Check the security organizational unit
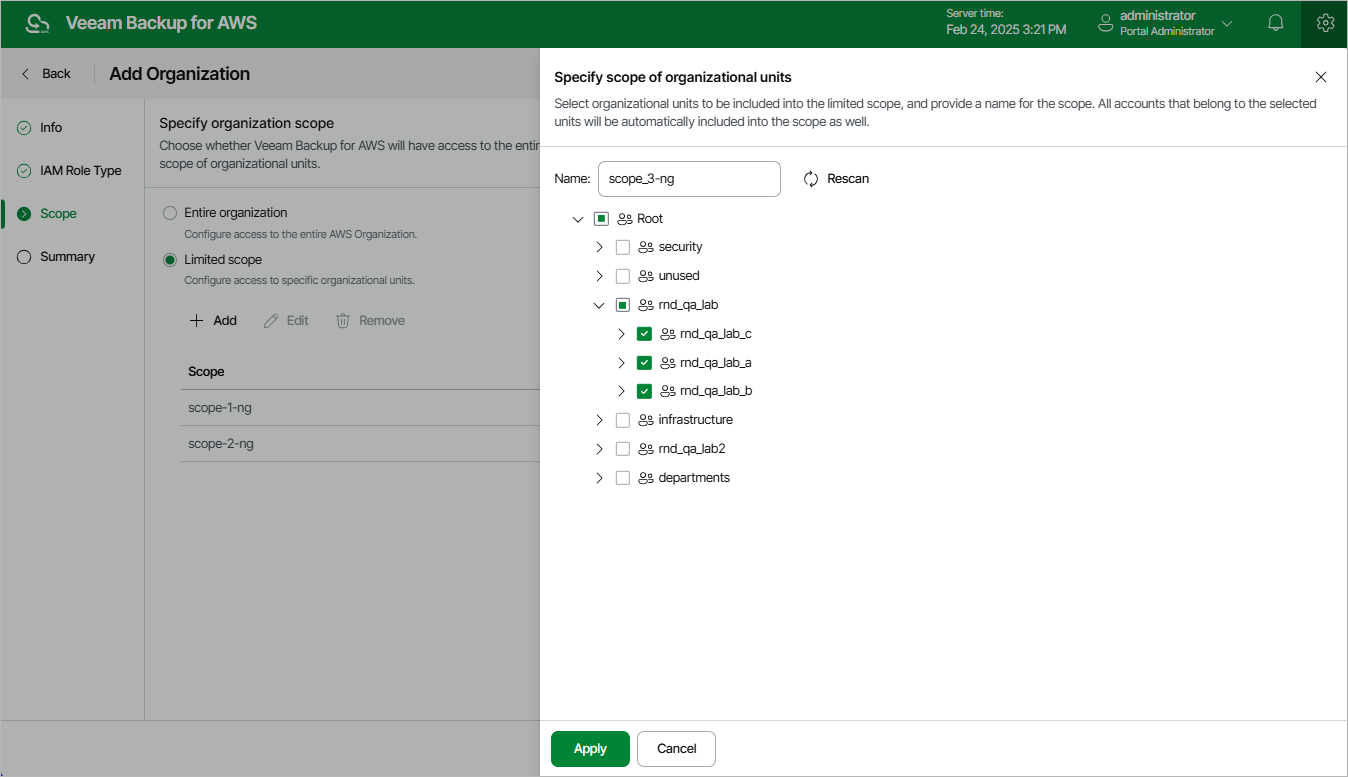 622,246
